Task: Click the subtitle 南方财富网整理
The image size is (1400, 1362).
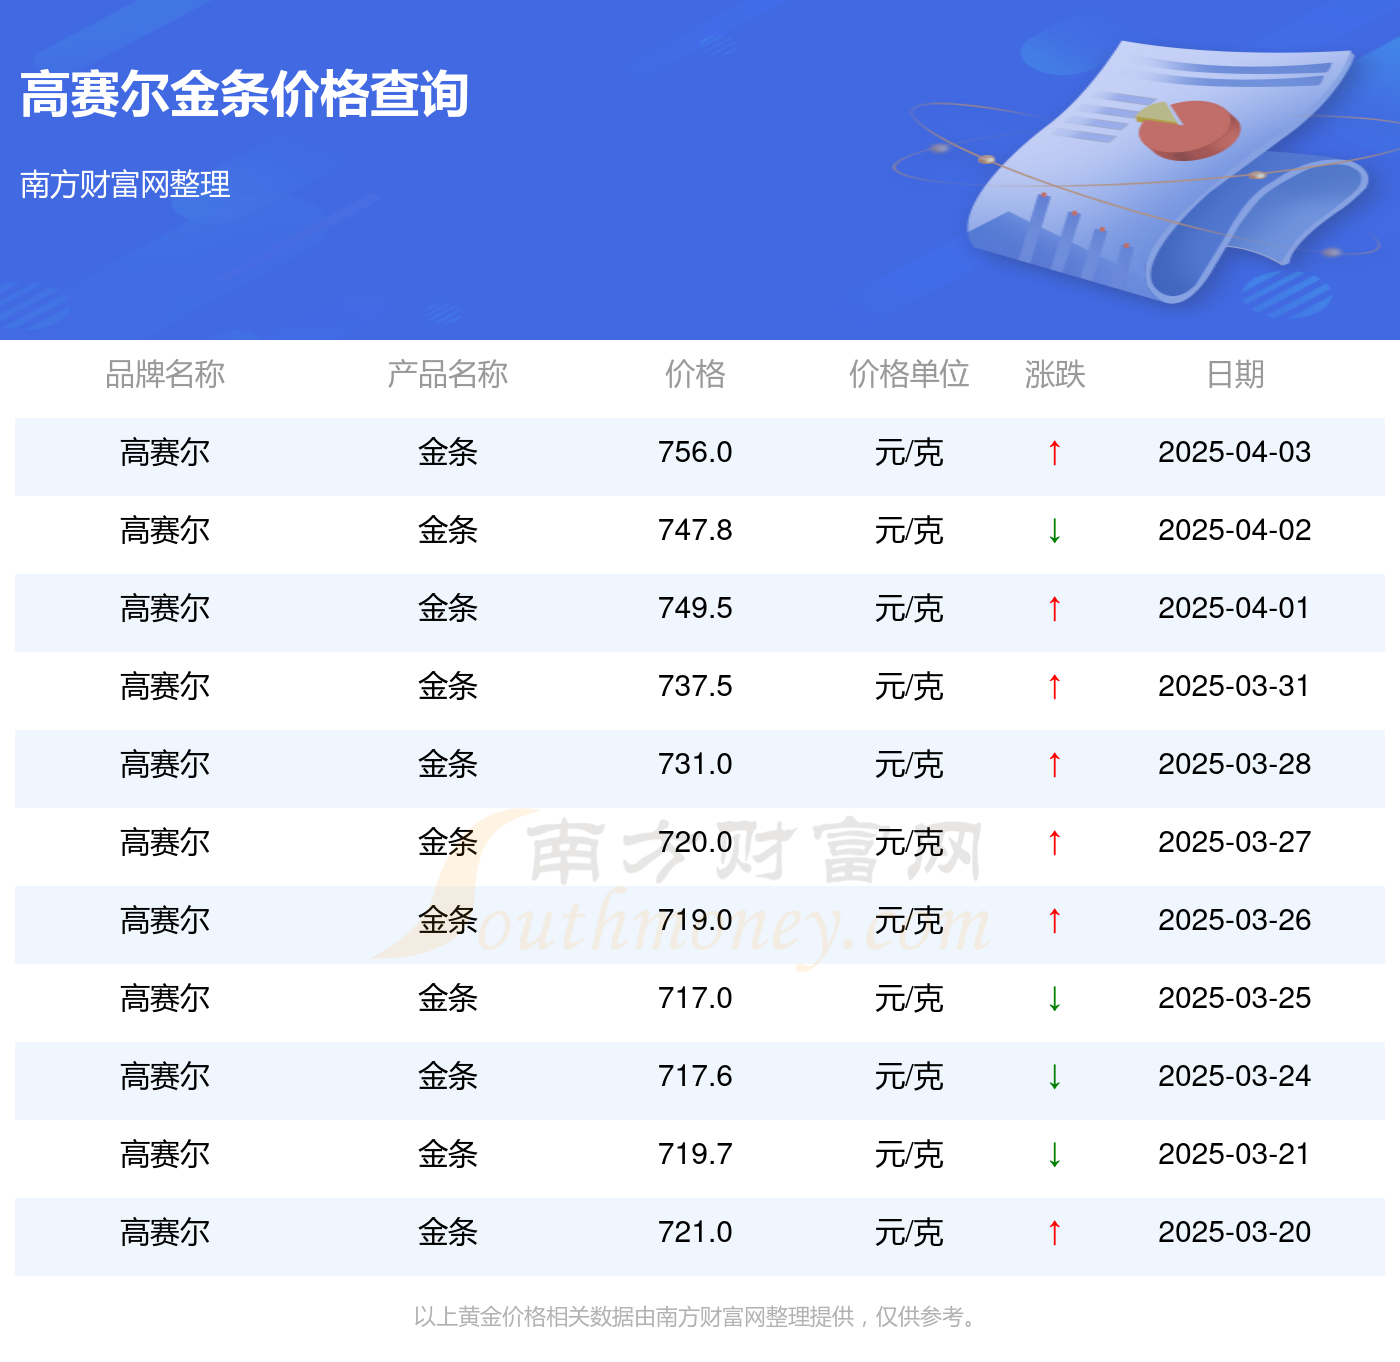Action: coord(125,184)
